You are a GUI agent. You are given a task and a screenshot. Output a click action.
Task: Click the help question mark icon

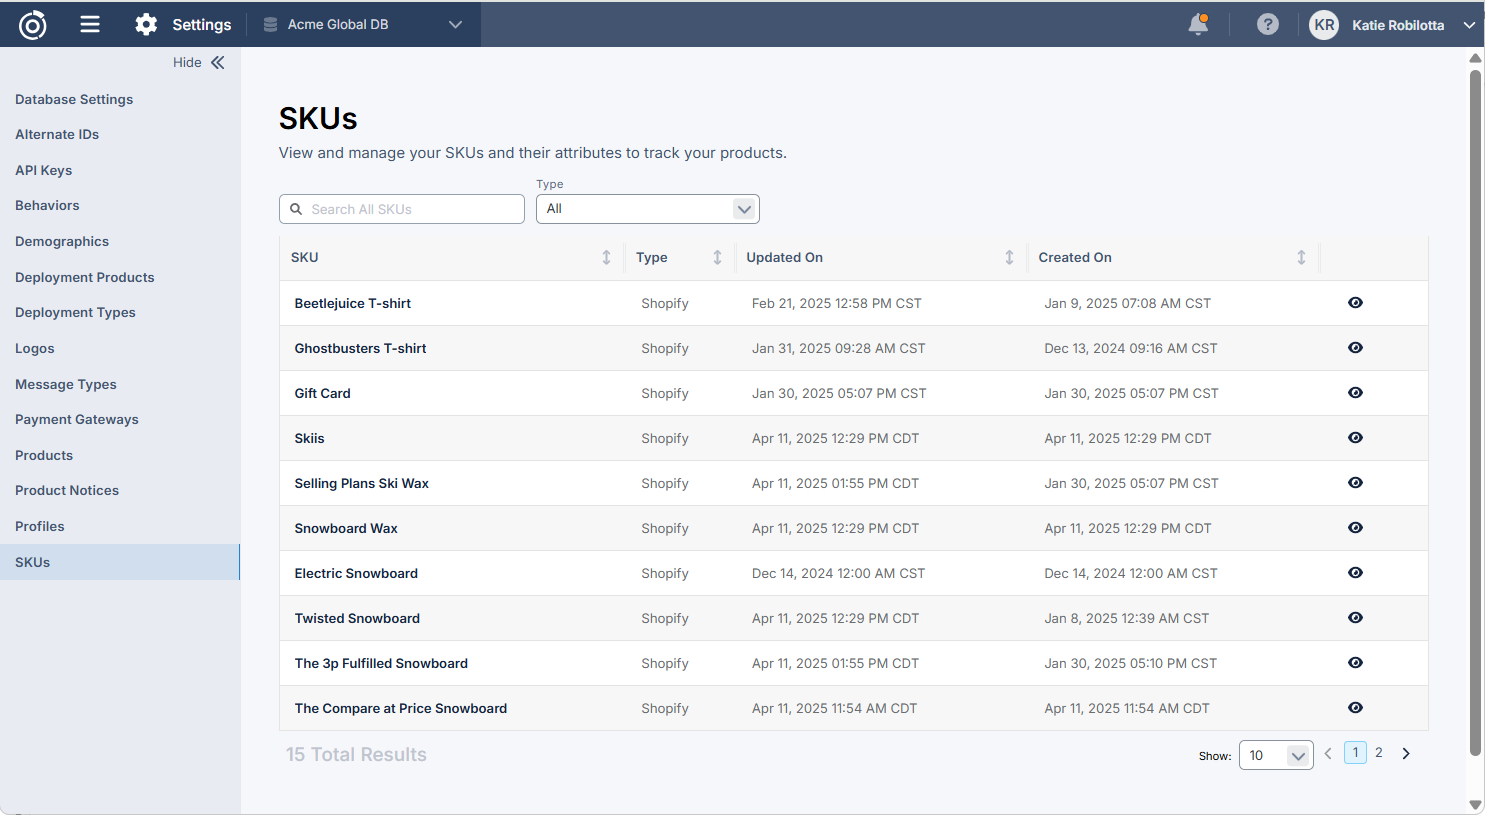tap(1267, 25)
